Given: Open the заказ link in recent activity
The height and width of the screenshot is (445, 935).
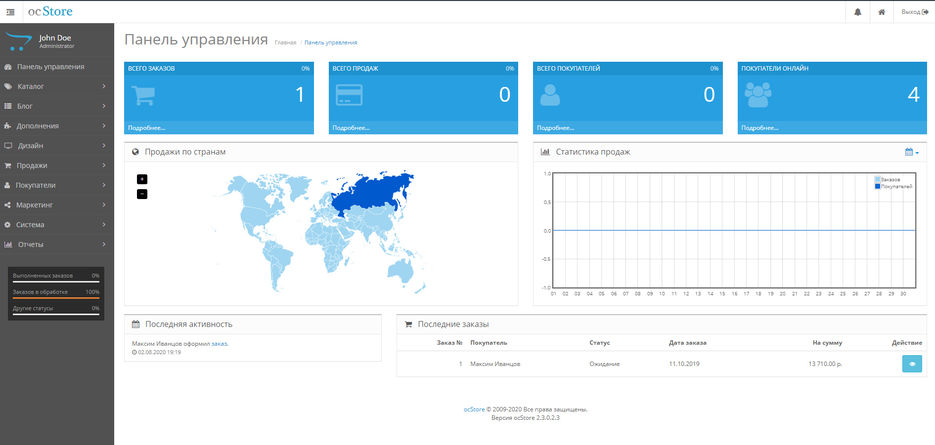Looking at the screenshot, I should [x=219, y=344].
